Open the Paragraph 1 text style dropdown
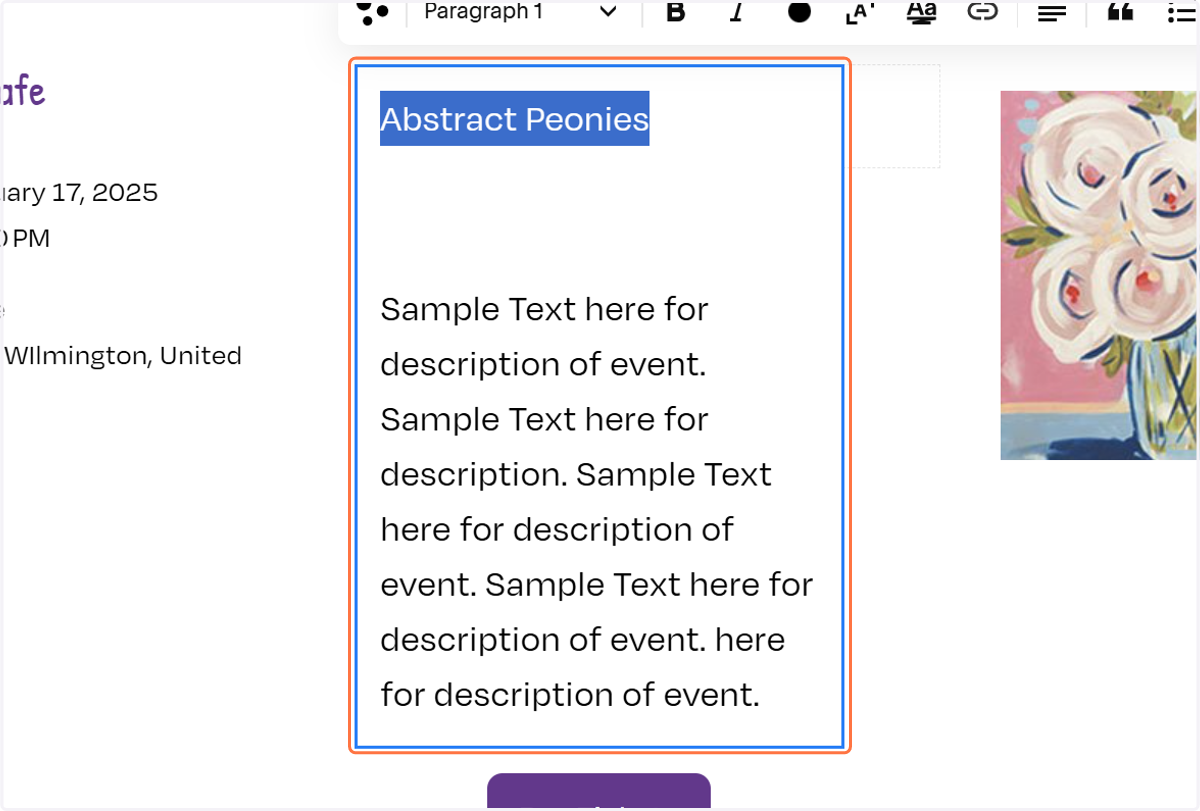Screen dimensions: 1200x811 pyautogui.click(x=520, y=12)
